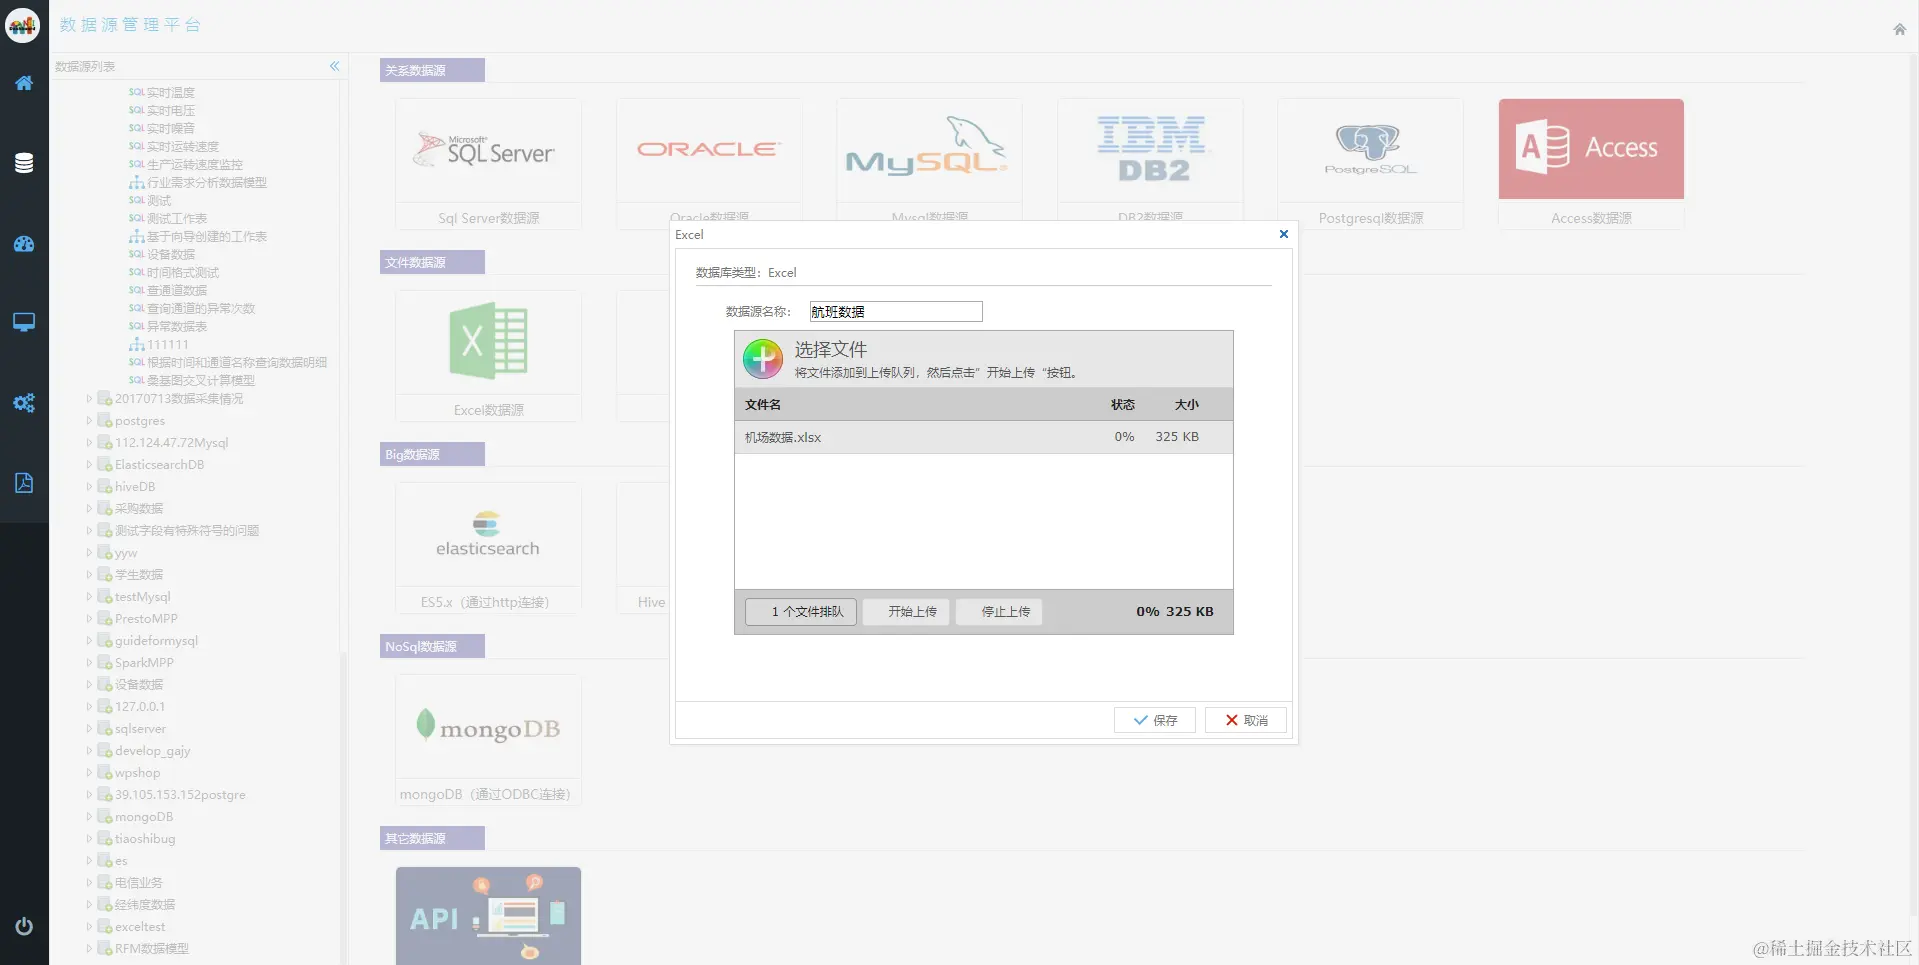Expand the testMysql tree node

coord(89,597)
